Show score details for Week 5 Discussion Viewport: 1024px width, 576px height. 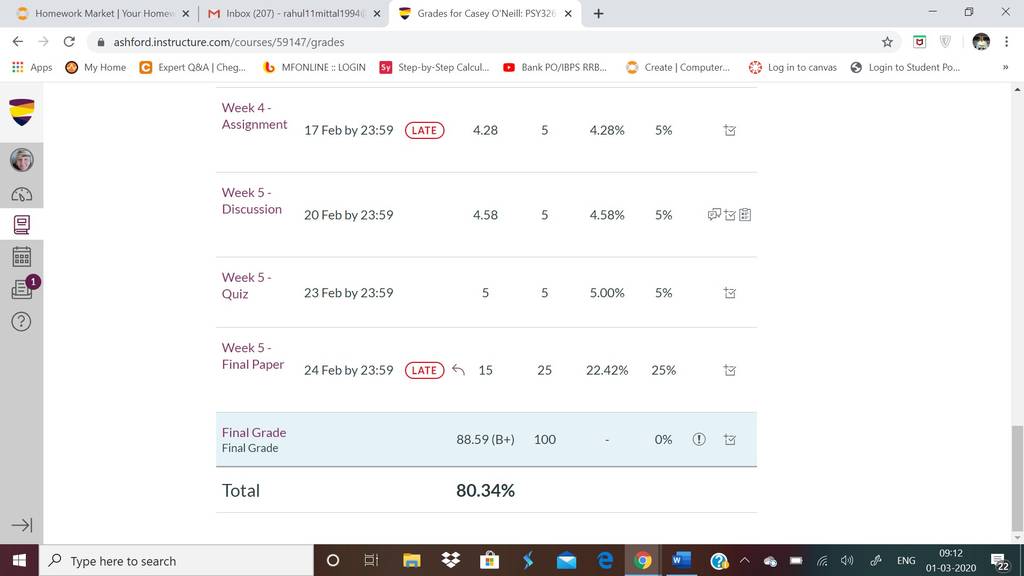(x=730, y=214)
